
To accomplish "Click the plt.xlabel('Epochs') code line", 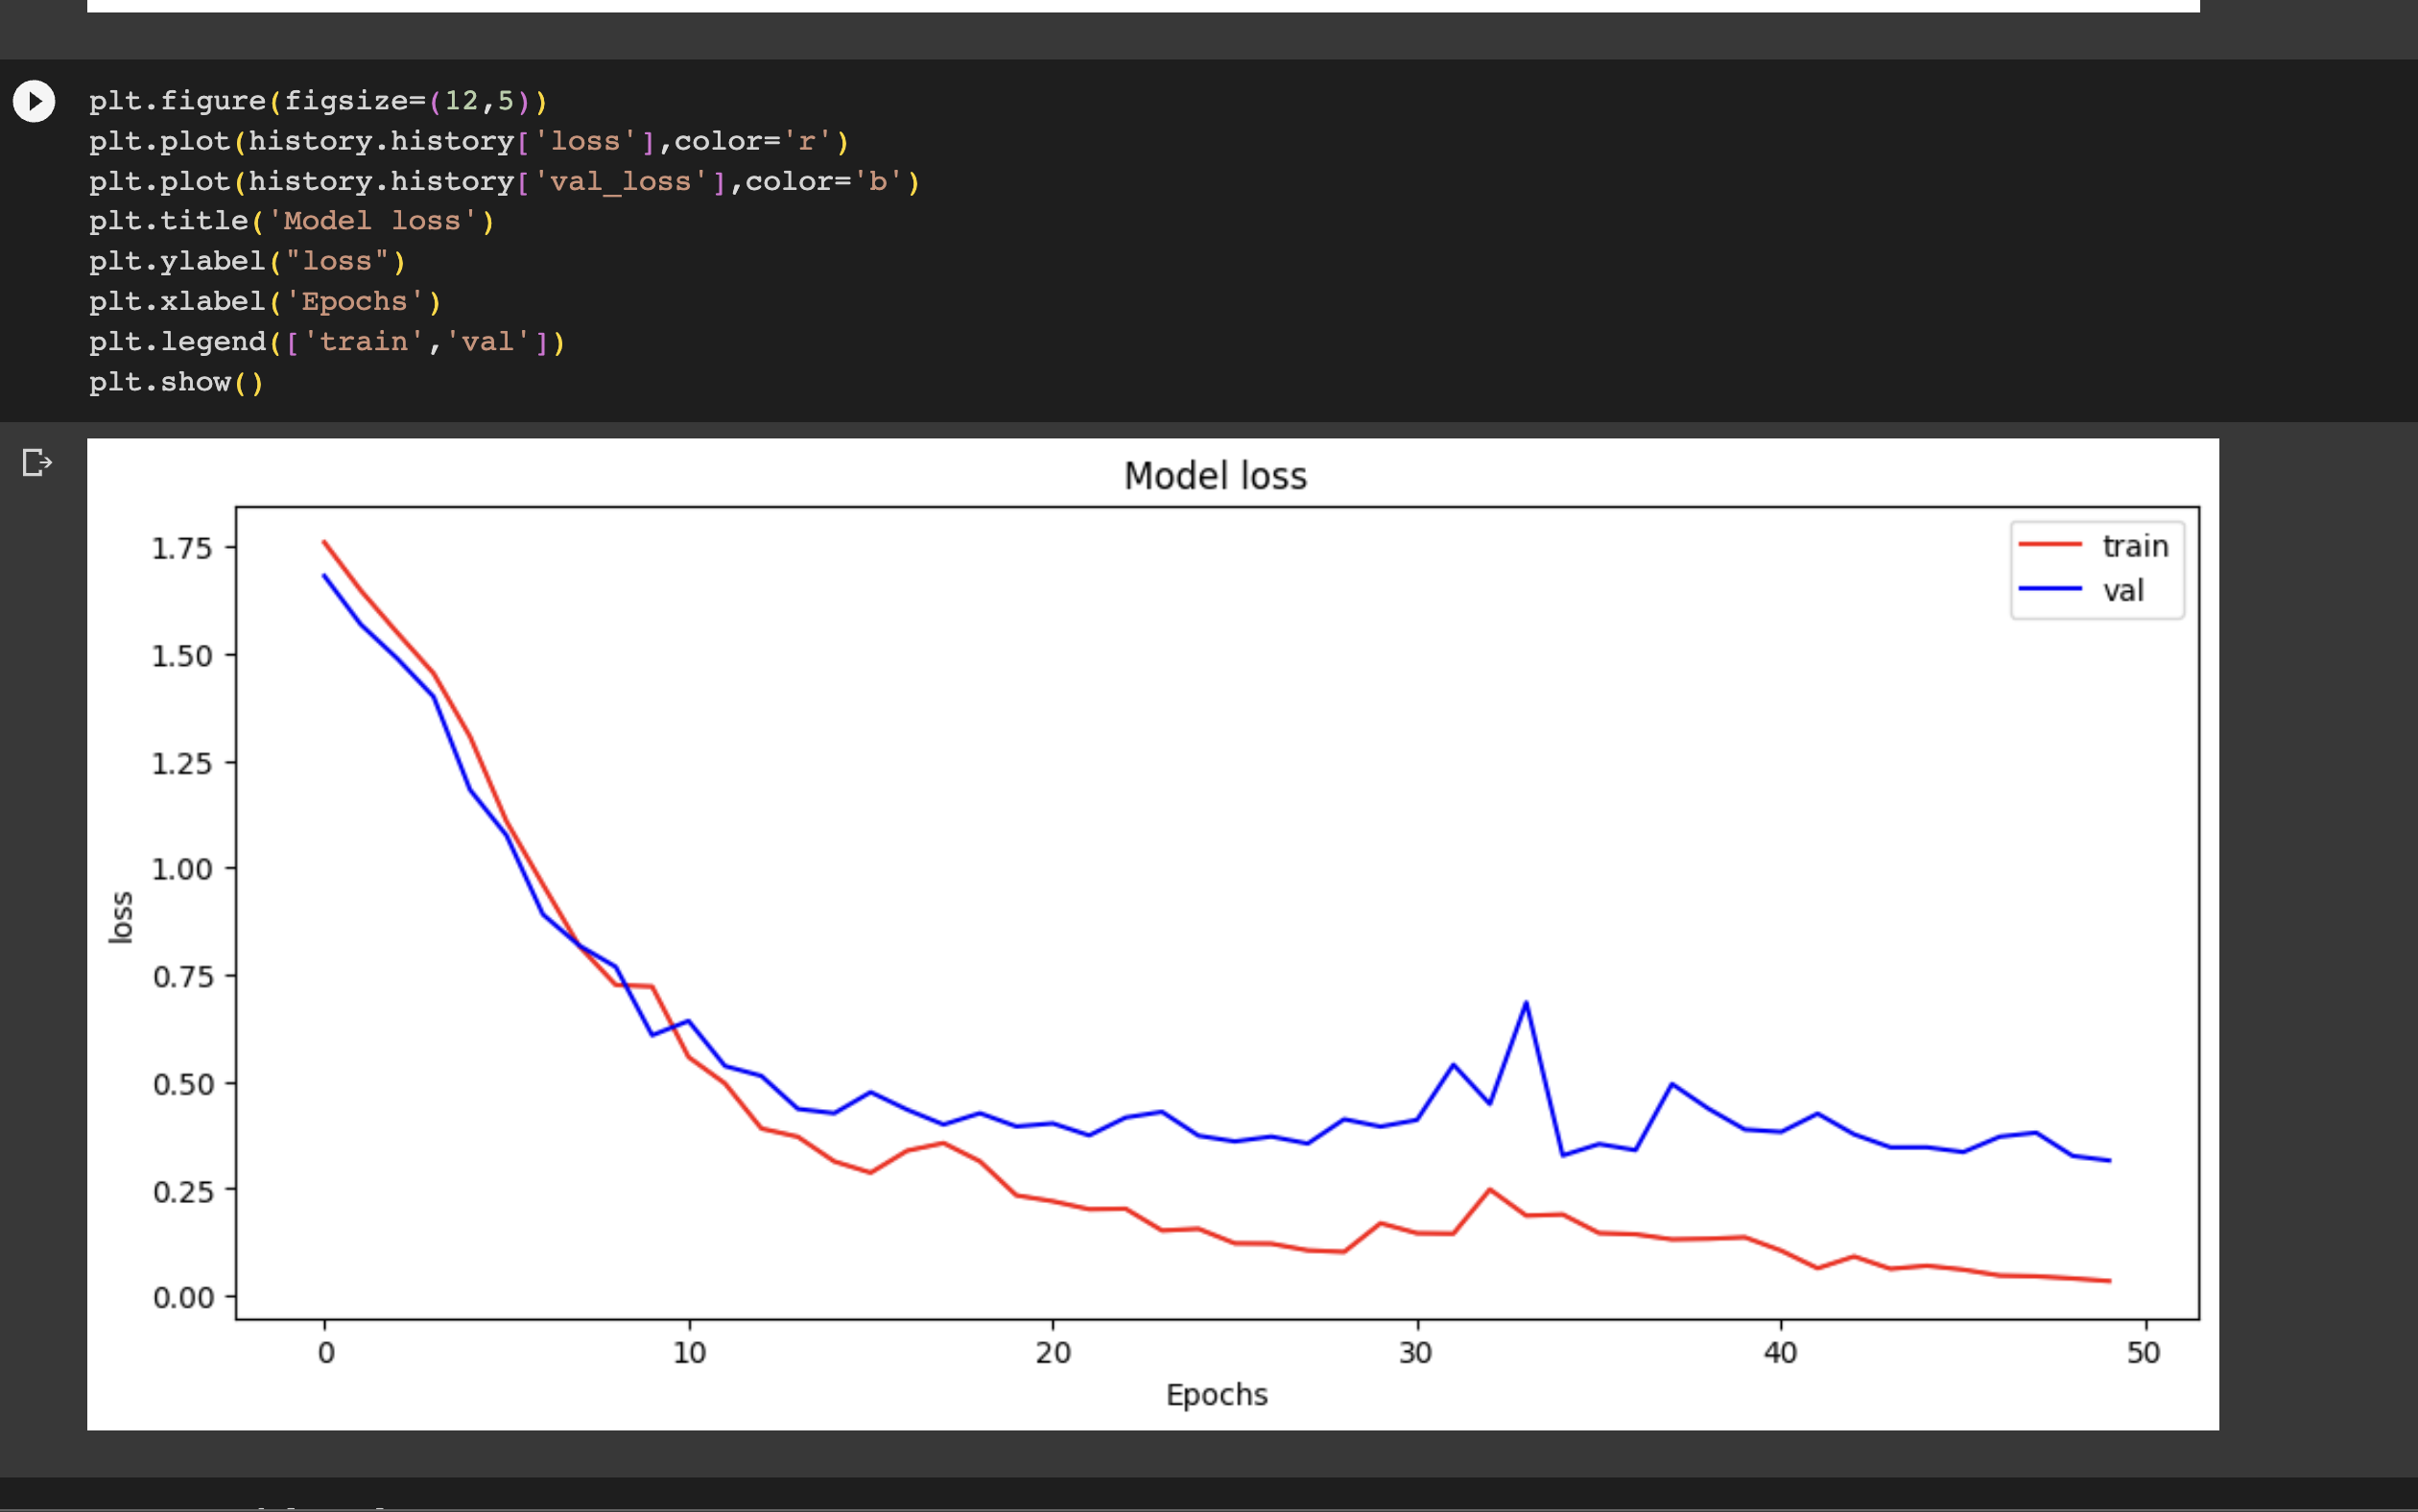I will (265, 302).
